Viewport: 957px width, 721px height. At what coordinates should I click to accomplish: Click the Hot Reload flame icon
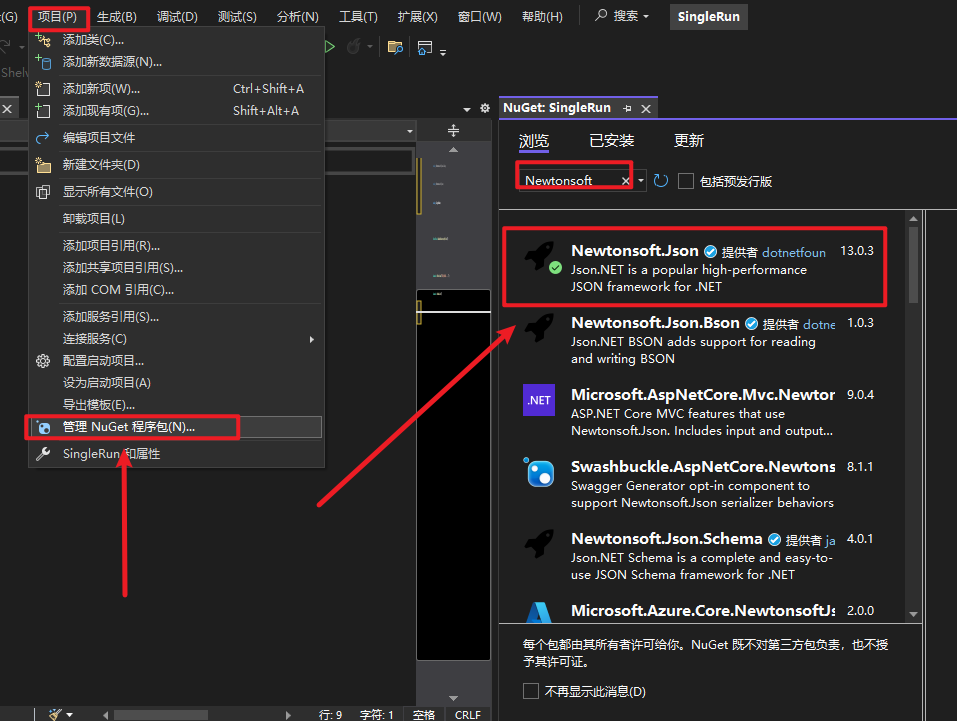click(x=353, y=46)
